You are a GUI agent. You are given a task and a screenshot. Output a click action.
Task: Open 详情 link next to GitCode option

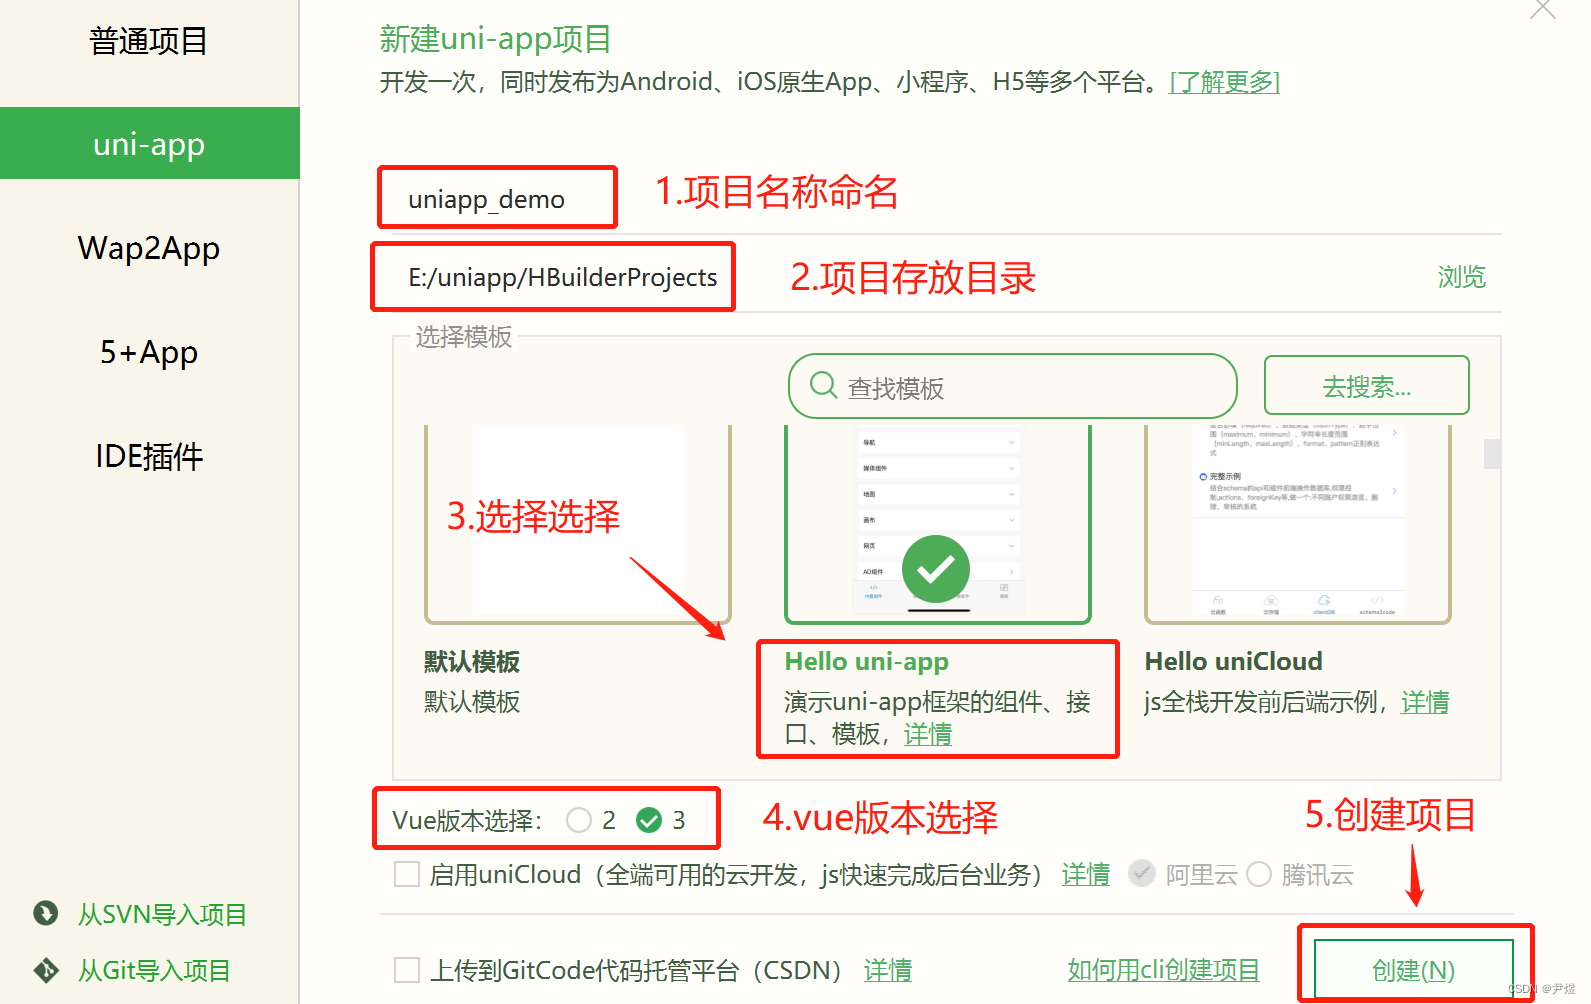[888, 970]
